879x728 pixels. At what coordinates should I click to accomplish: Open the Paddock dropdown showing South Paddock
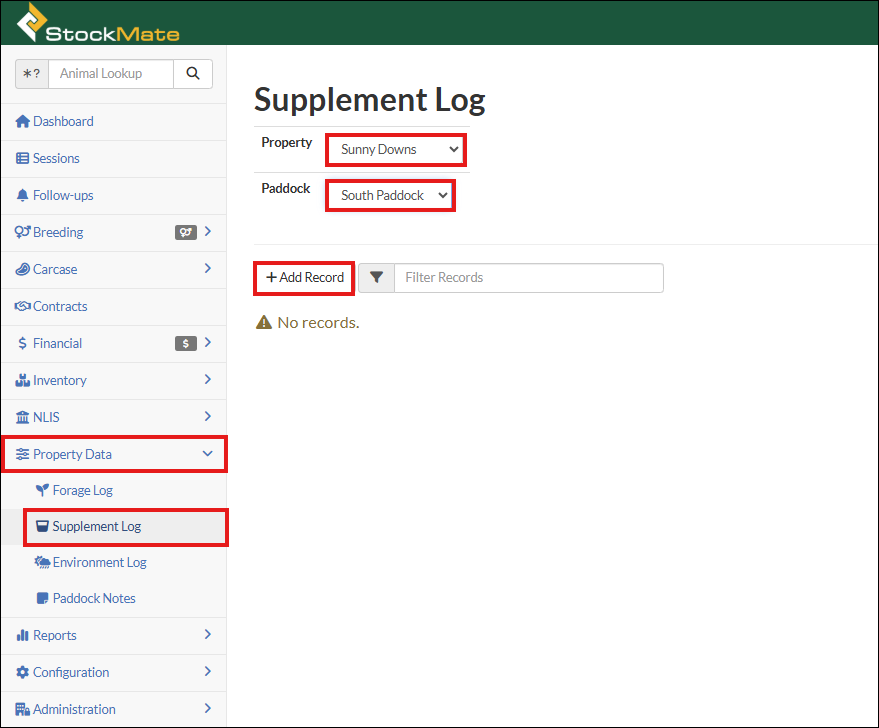(391, 195)
